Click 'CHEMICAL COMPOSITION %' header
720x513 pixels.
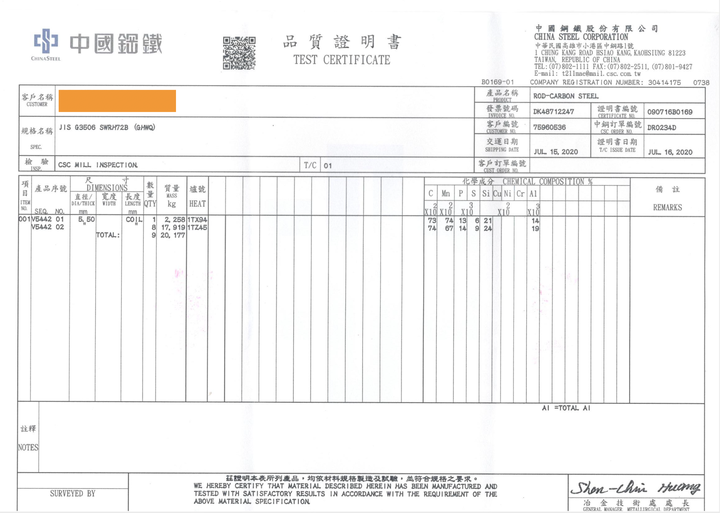pos(547,181)
